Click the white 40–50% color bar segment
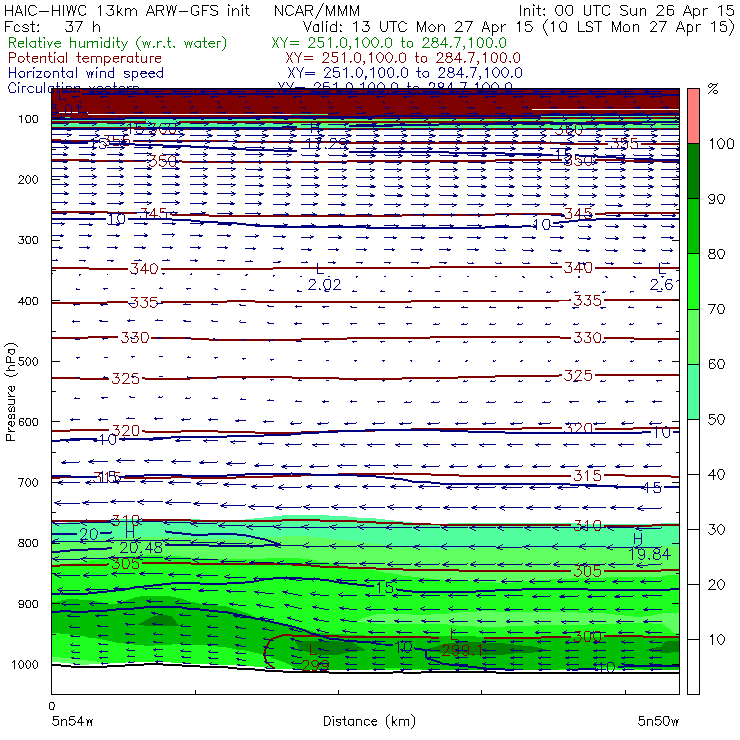 (693, 447)
